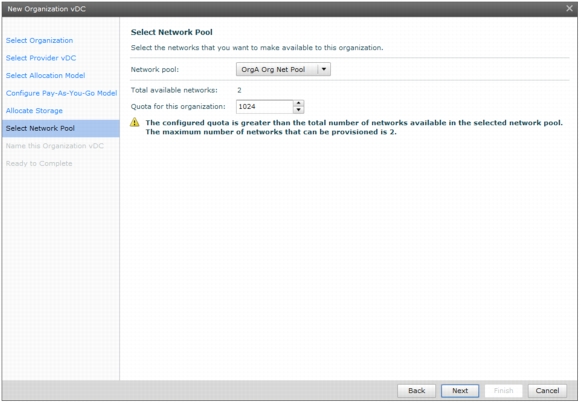Open the Configure Pay-As-You-Go Model step

61,93
